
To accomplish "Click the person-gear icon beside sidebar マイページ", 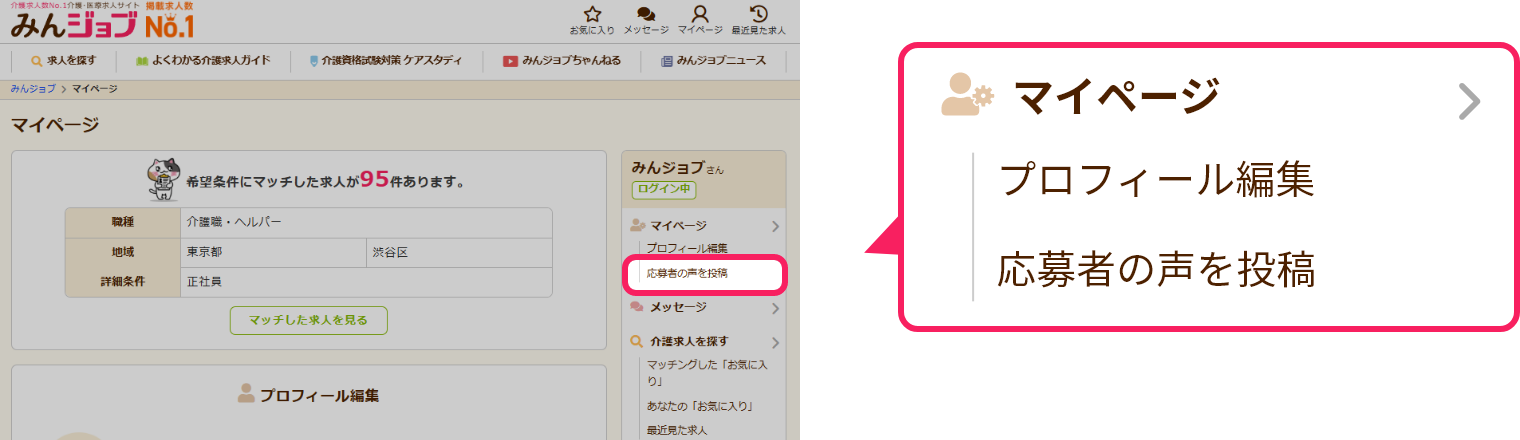I will pyautogui.click(x=638, y=226).
